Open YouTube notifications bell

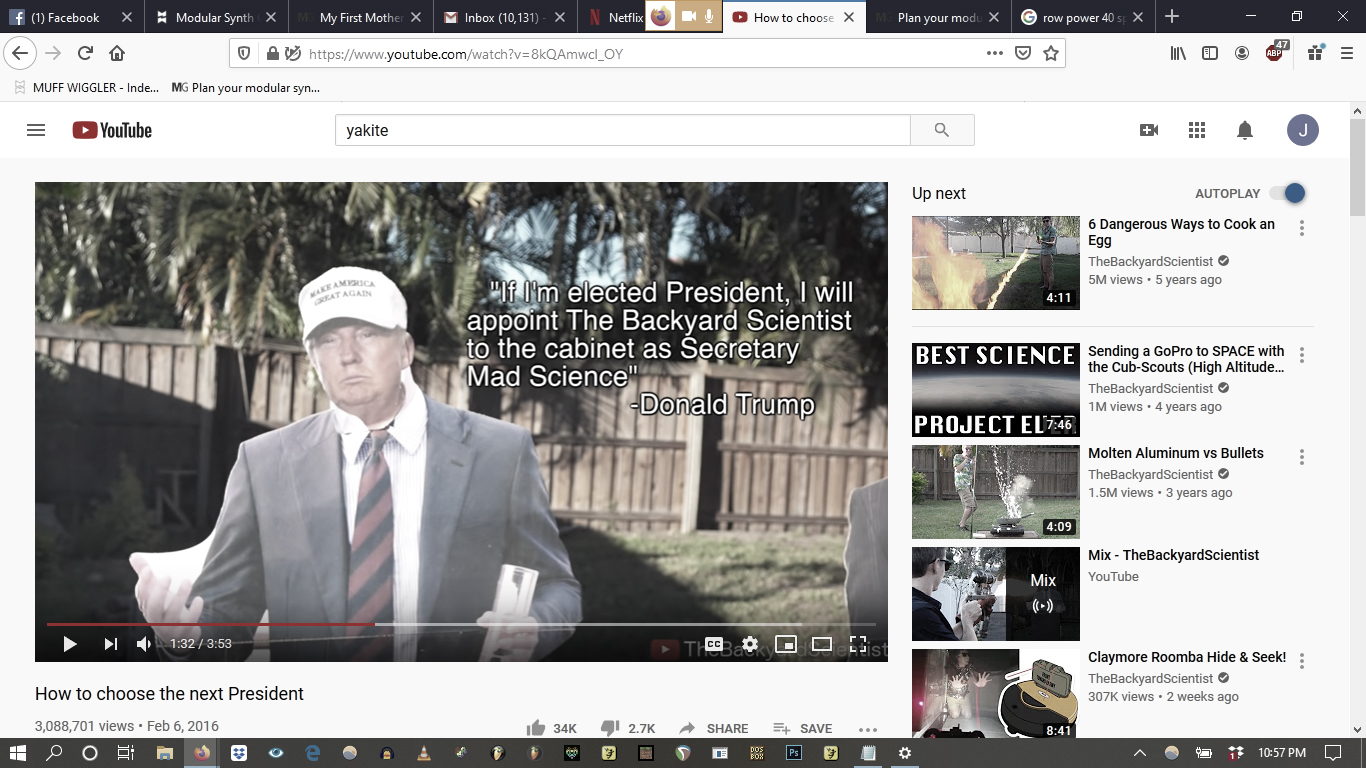pos(1245,130)
